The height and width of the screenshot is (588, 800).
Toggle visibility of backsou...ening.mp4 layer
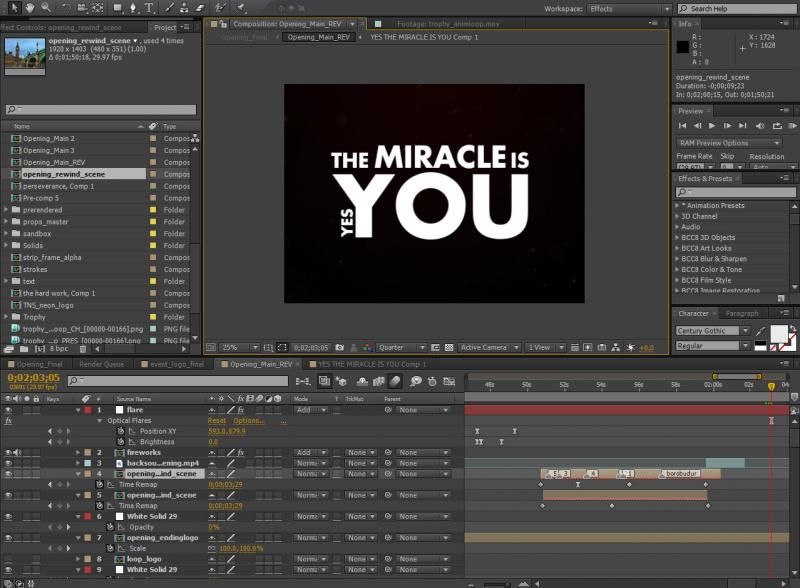click(x=8, y=463)
